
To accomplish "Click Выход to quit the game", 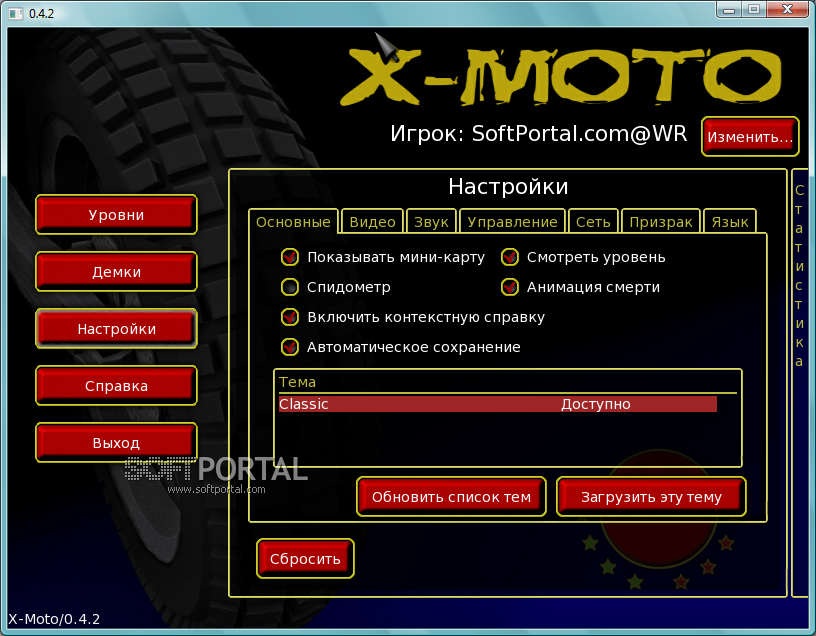I will (116, 442).
